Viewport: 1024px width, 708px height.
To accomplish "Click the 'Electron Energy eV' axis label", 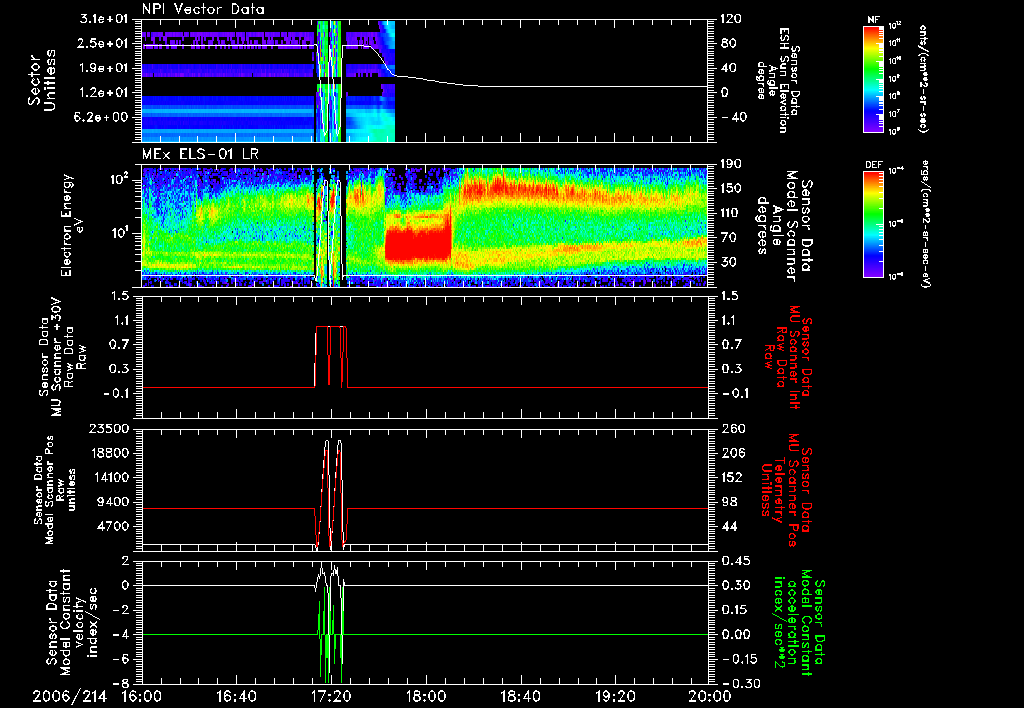I will (72, 225).
